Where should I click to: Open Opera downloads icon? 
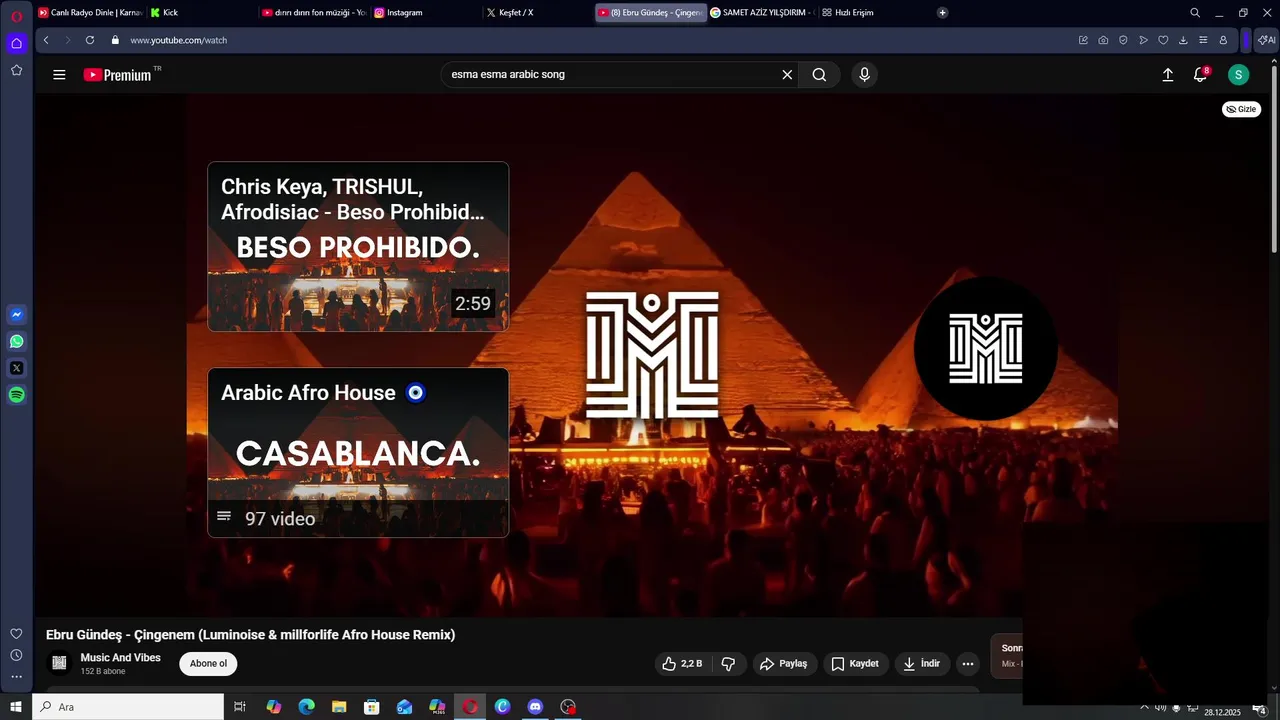tap(1183, 40)
